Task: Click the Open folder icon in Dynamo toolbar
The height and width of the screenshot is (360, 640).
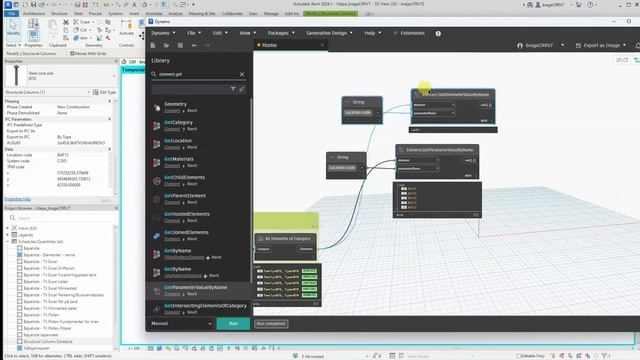Action: (x=167, y=45)
